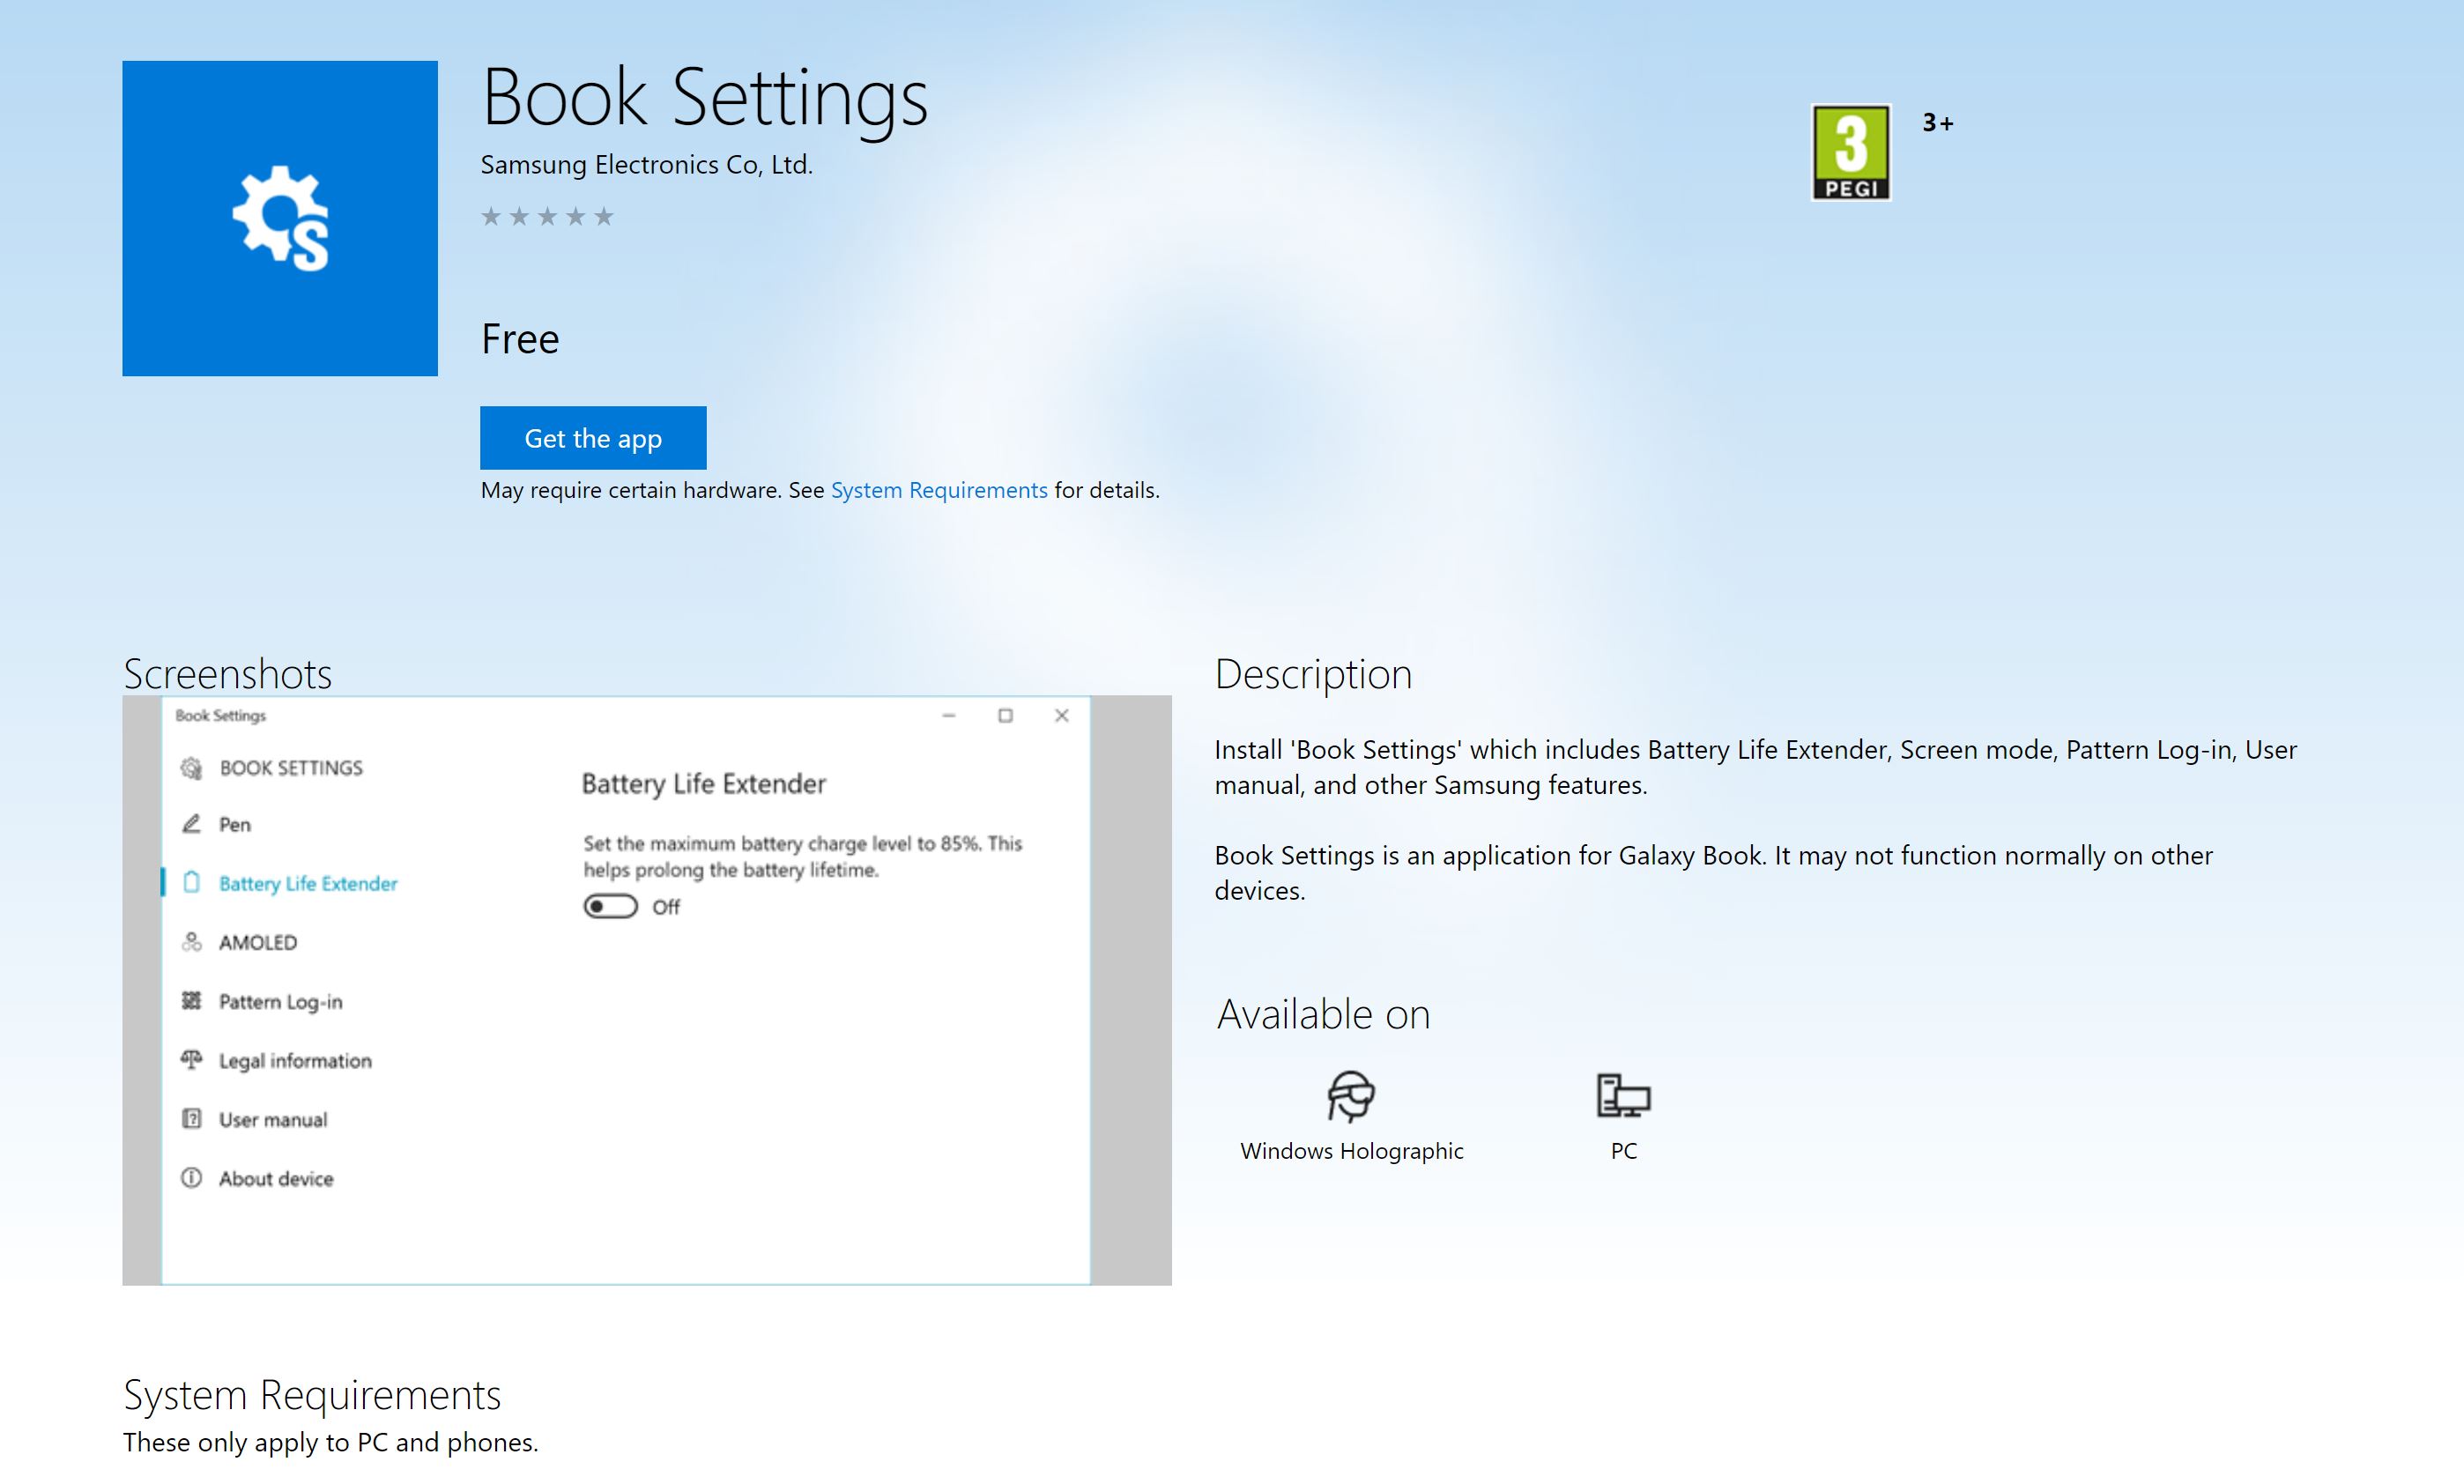Click the AMOLED icon in the sidebar
Image resolution: width=2464 pixels, height=1484 pixels.
(191, 942)
